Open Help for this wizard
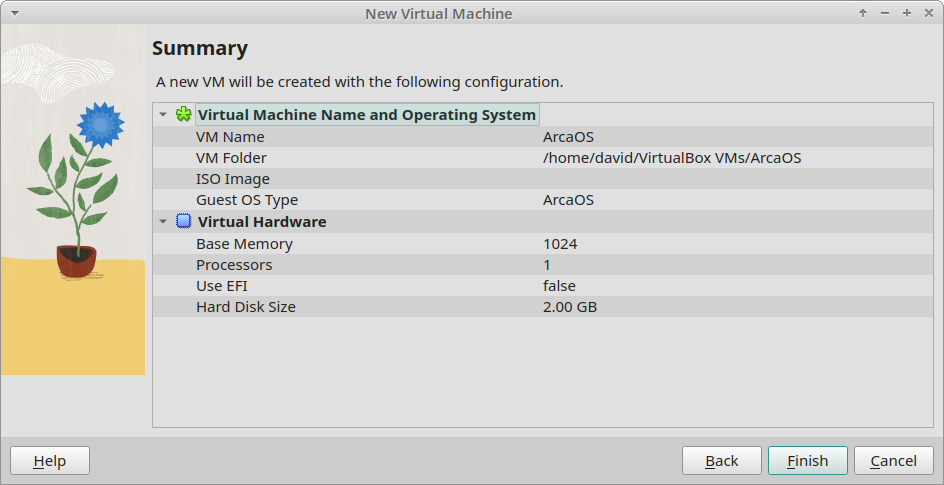Viewport: 944px width, 485px height. (x=50, y=461)
